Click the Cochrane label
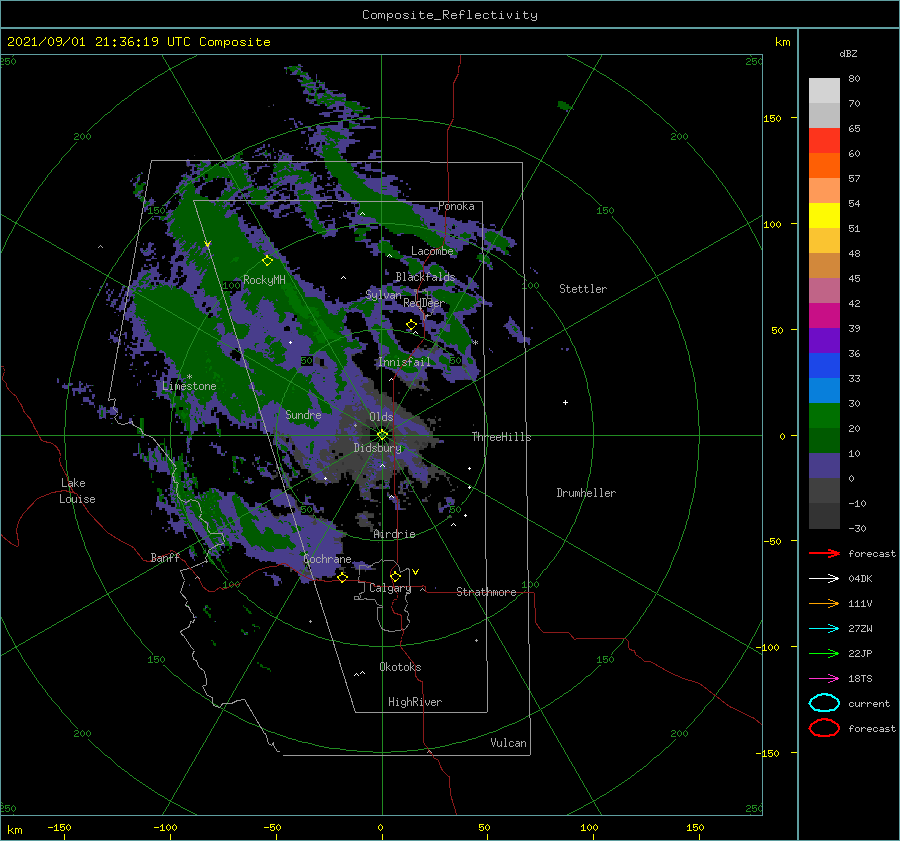The height and width of the screenshot is (841, 900). (327, 559)
